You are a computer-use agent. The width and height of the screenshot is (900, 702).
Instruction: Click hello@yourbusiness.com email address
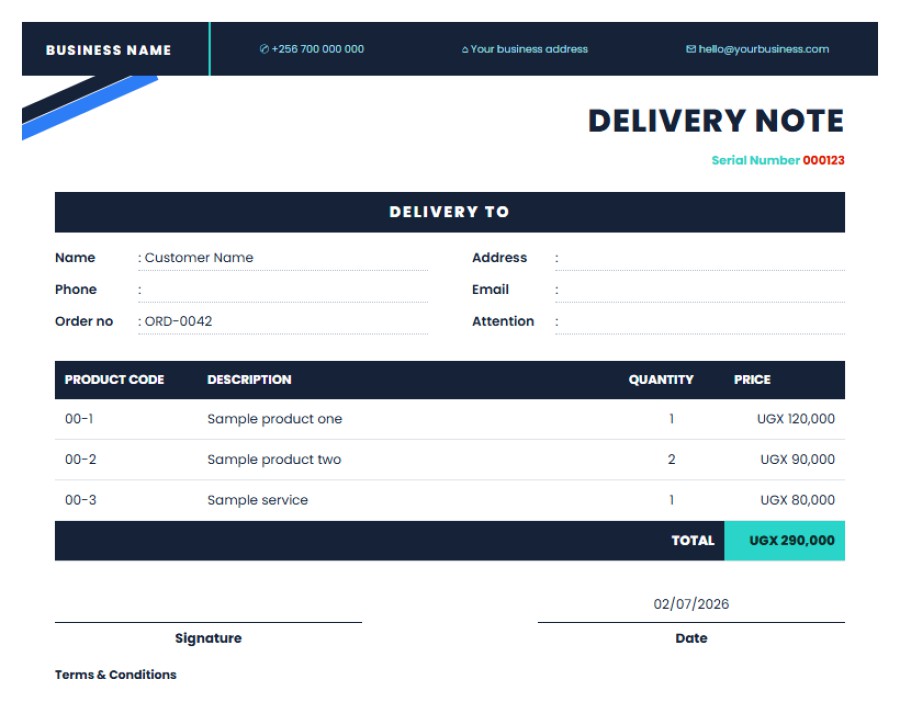(764, 49)
